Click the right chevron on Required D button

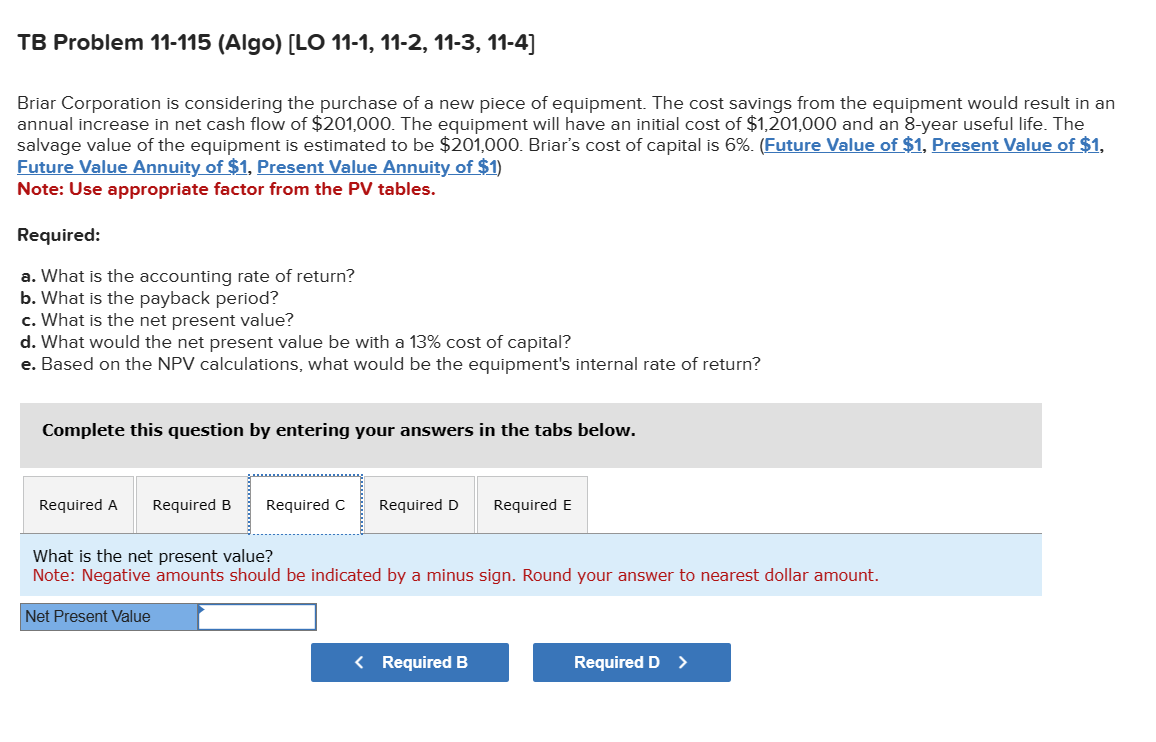click(x=685, y=662)
